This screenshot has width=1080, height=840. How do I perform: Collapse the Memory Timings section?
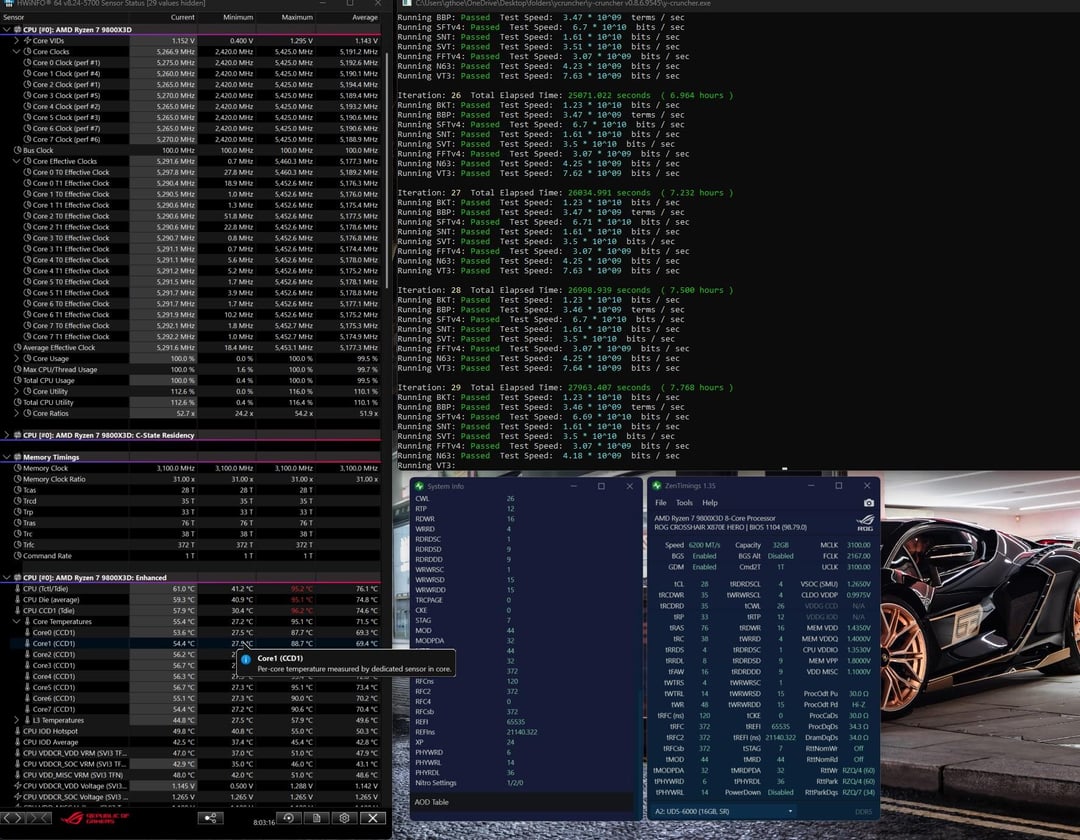(x=6, y=457)
